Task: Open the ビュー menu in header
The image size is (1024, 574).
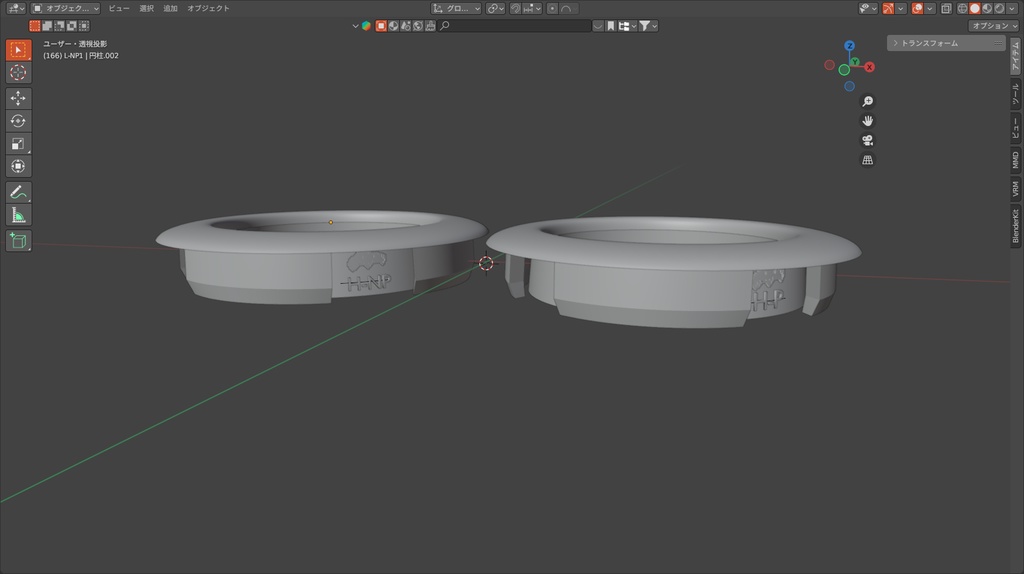Action: [x=119, y=8]
